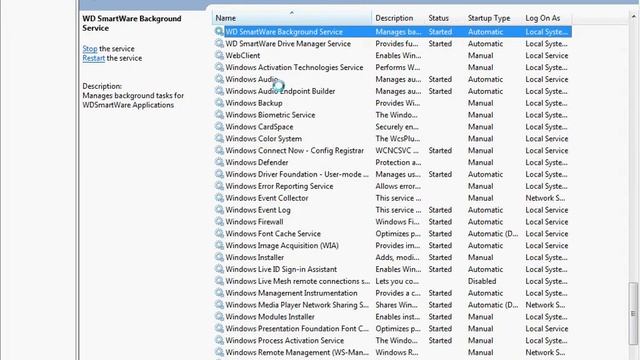Click gear icon next to Windows Backup
This screenshot has height=360, width=640.
[219, 103]
